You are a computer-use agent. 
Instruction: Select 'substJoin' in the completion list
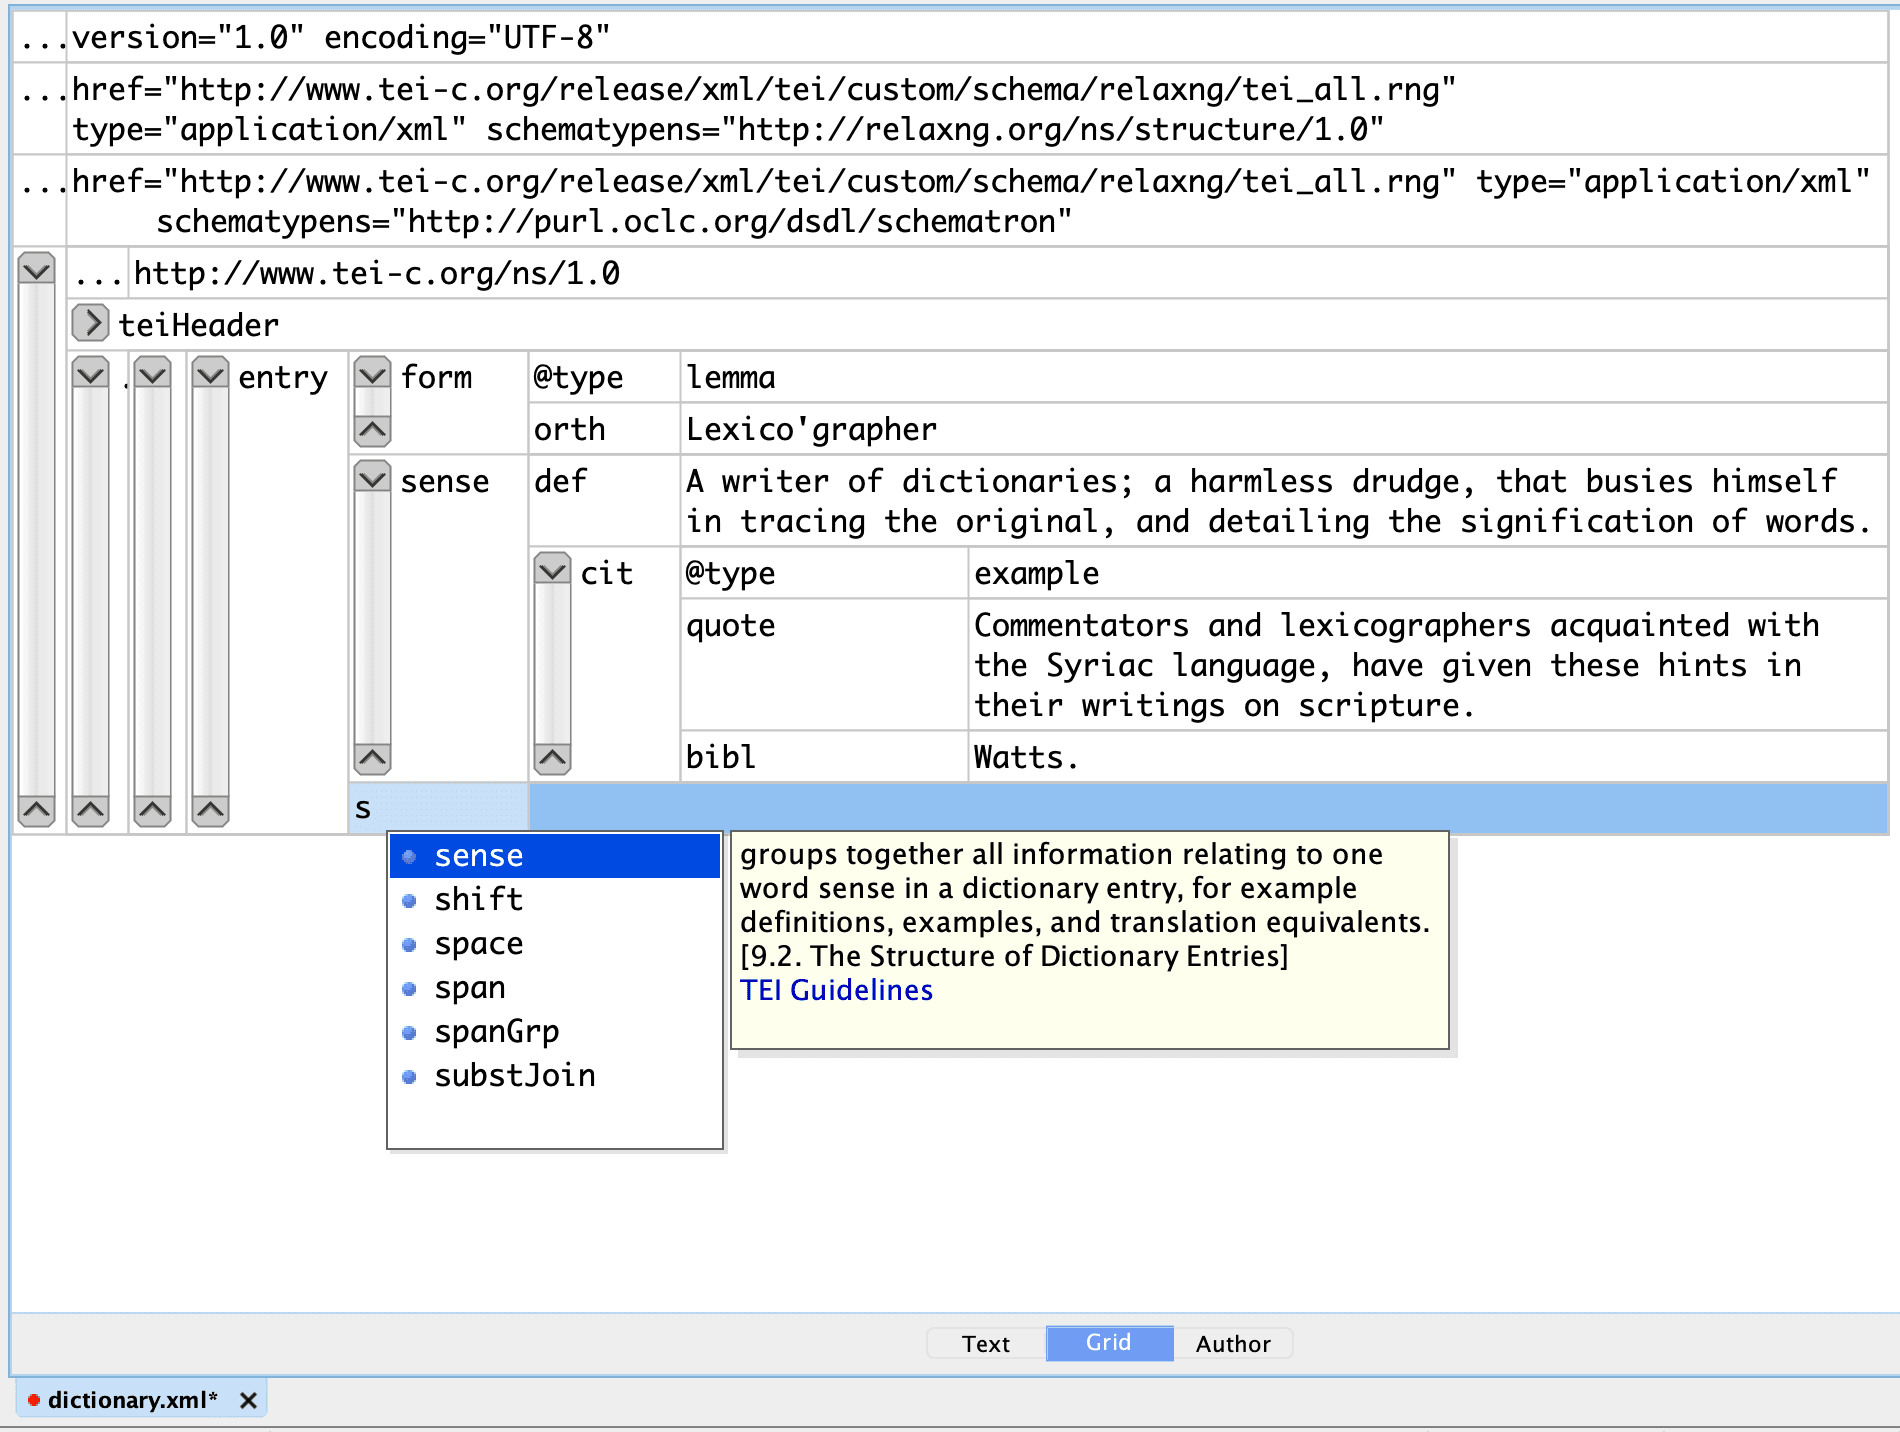click(x=514, y=1076)
